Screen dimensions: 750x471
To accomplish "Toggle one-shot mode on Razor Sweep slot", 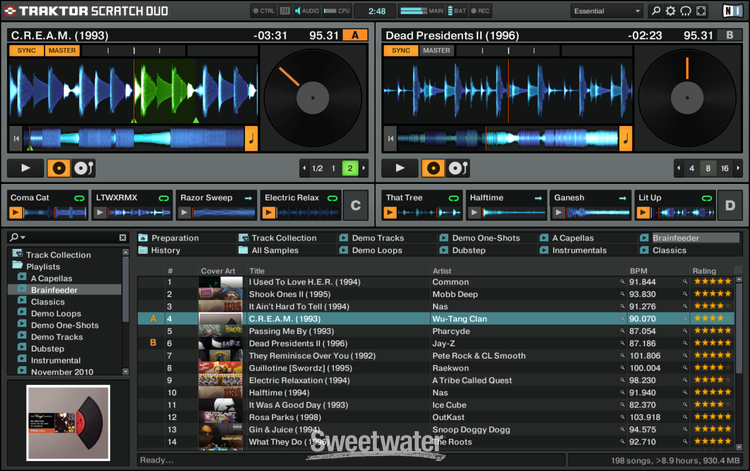I will click(248, 198).
